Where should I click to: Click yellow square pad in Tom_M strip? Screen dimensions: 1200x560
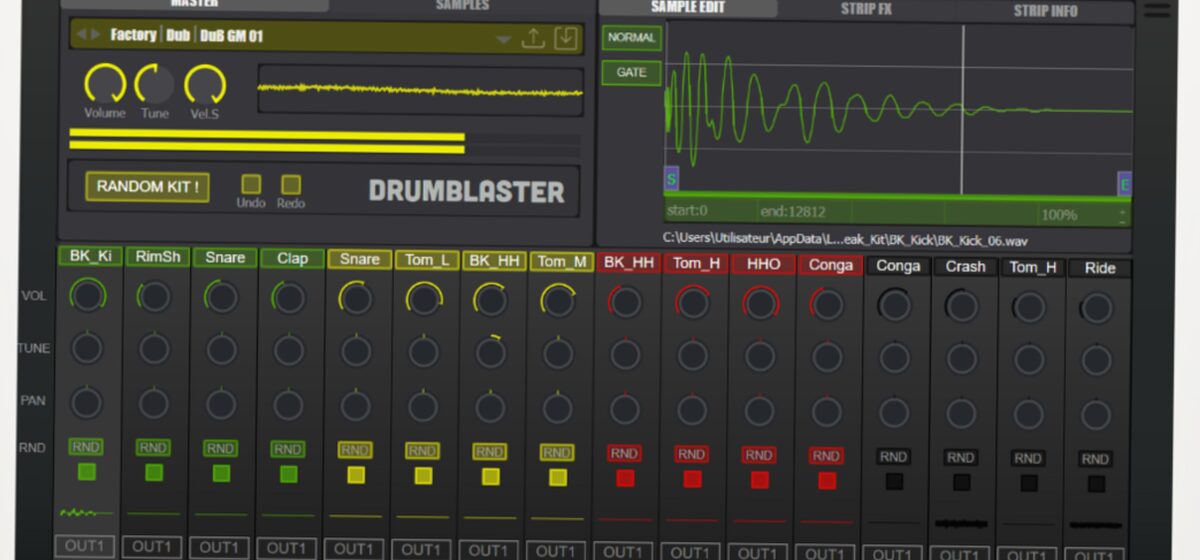click(558, 477)
